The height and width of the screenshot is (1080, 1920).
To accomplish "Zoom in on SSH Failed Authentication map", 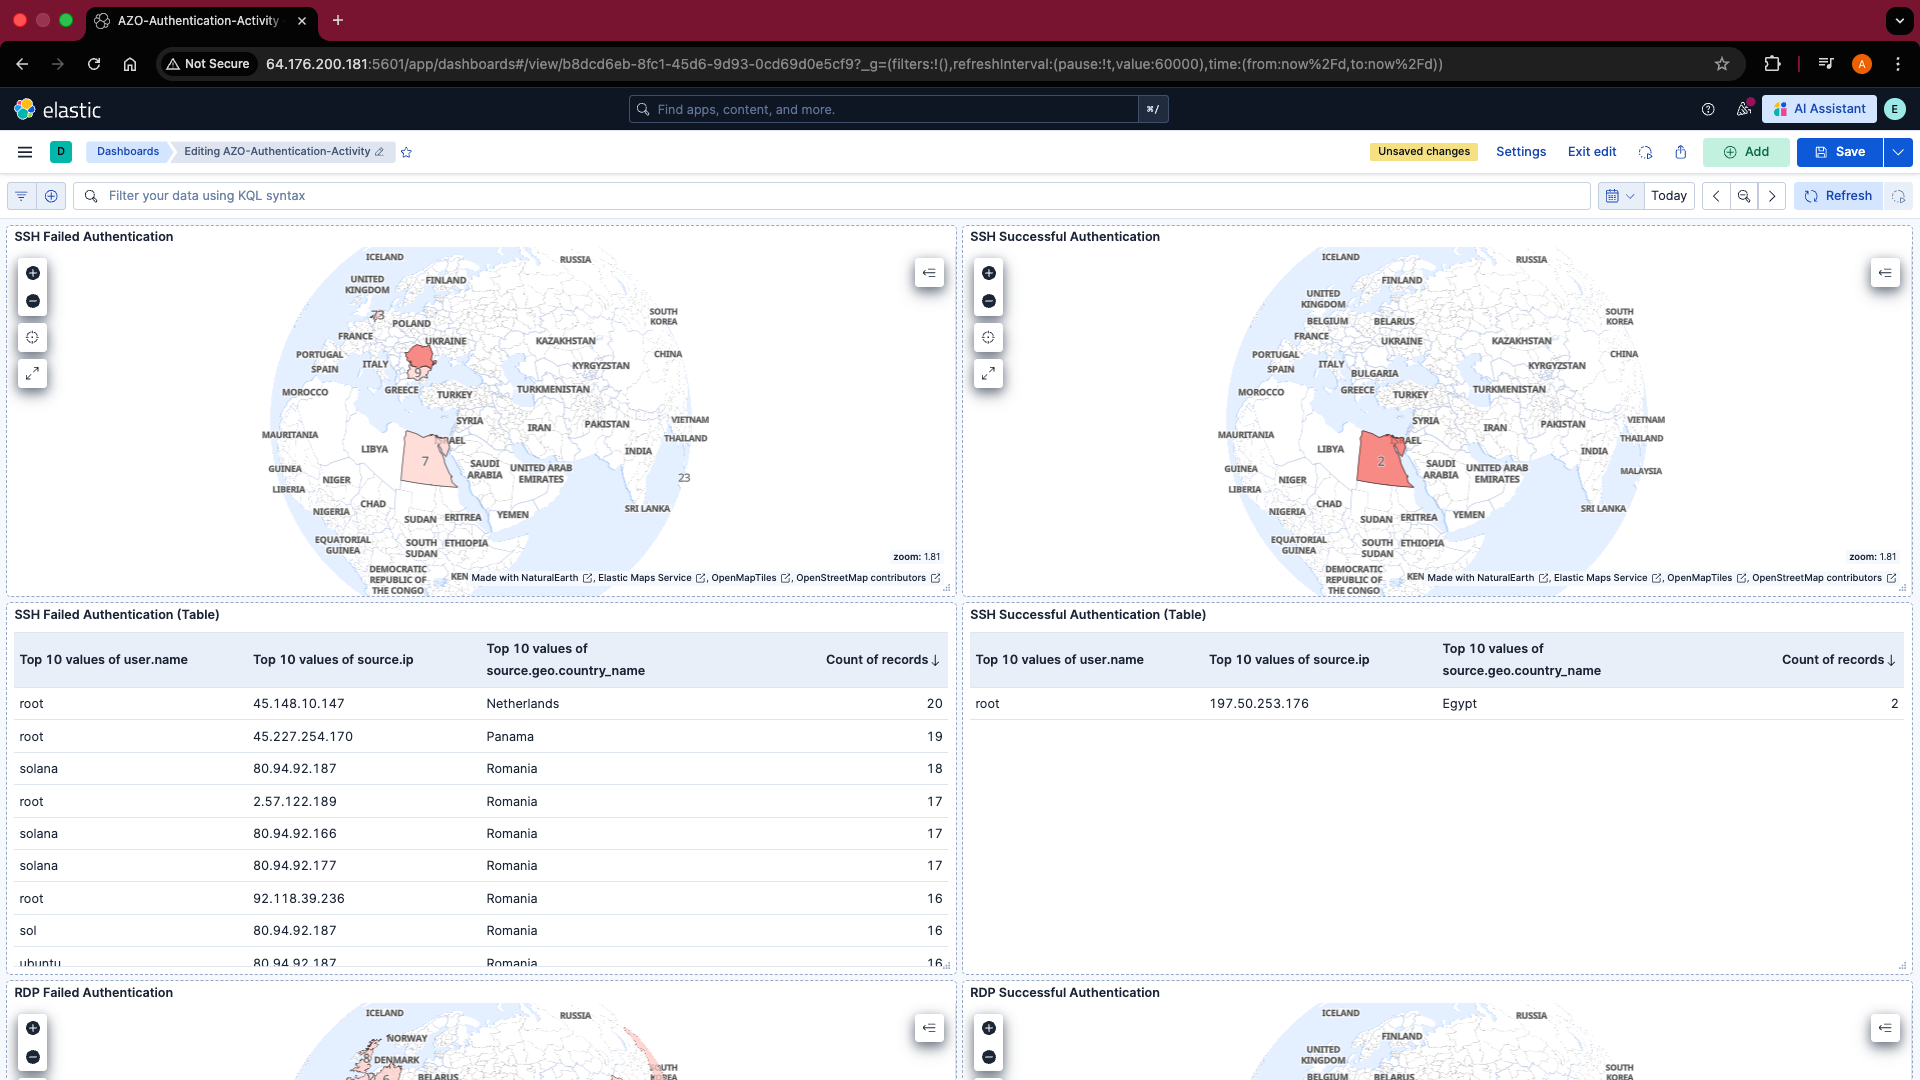I will click(x=33, y=273).
